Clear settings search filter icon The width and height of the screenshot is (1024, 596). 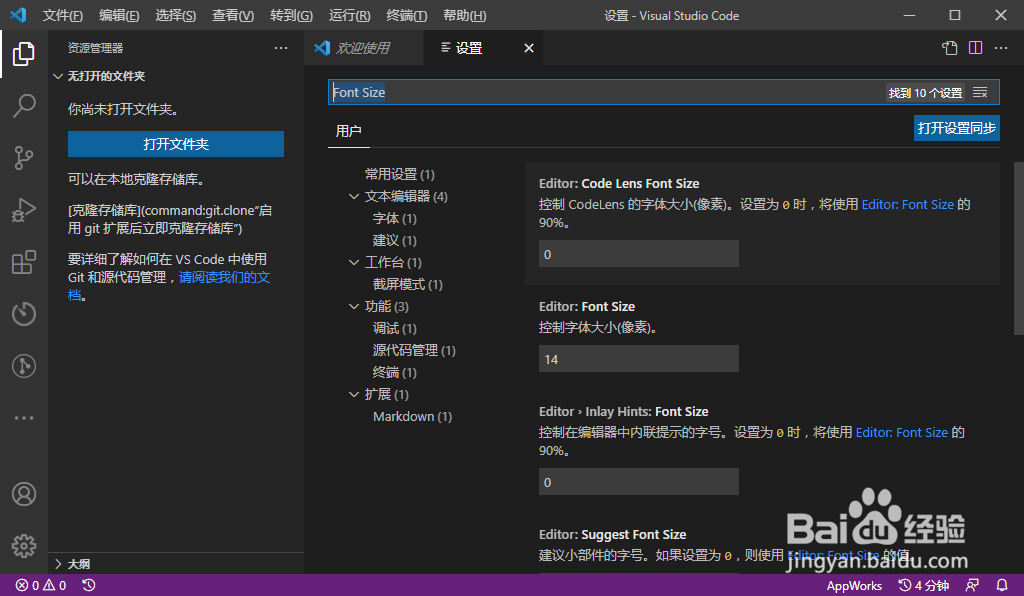point(980,93)
